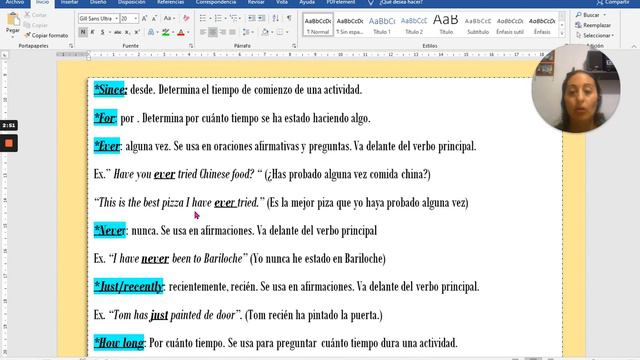640x360 pixels.
Task: Toggle bold (N) formatting
Action: click(x=83, y=32)
